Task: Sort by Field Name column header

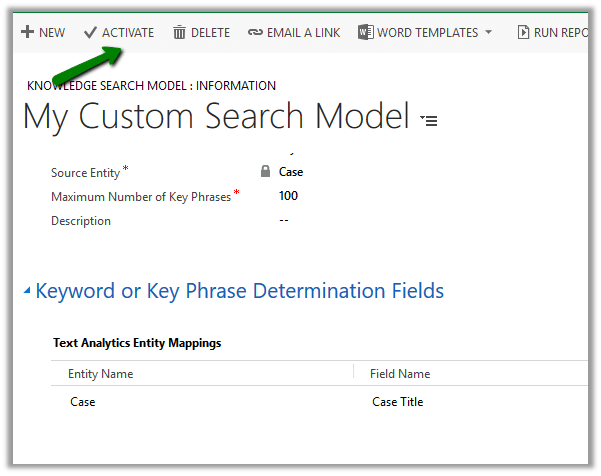Action: pyautogui.click(x=401, y=374)
